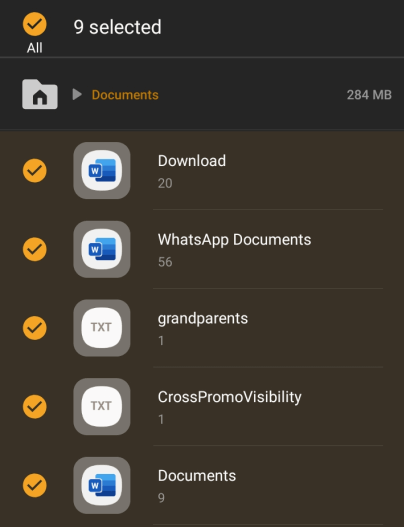Click the 9 selected header text

click(117, 27)
